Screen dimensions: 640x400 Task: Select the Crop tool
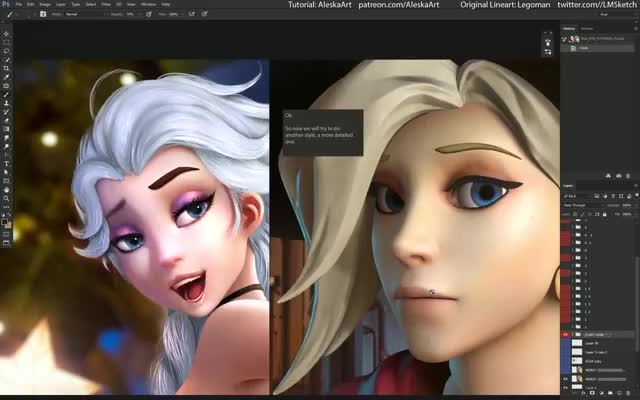click(x=6, y=68)
